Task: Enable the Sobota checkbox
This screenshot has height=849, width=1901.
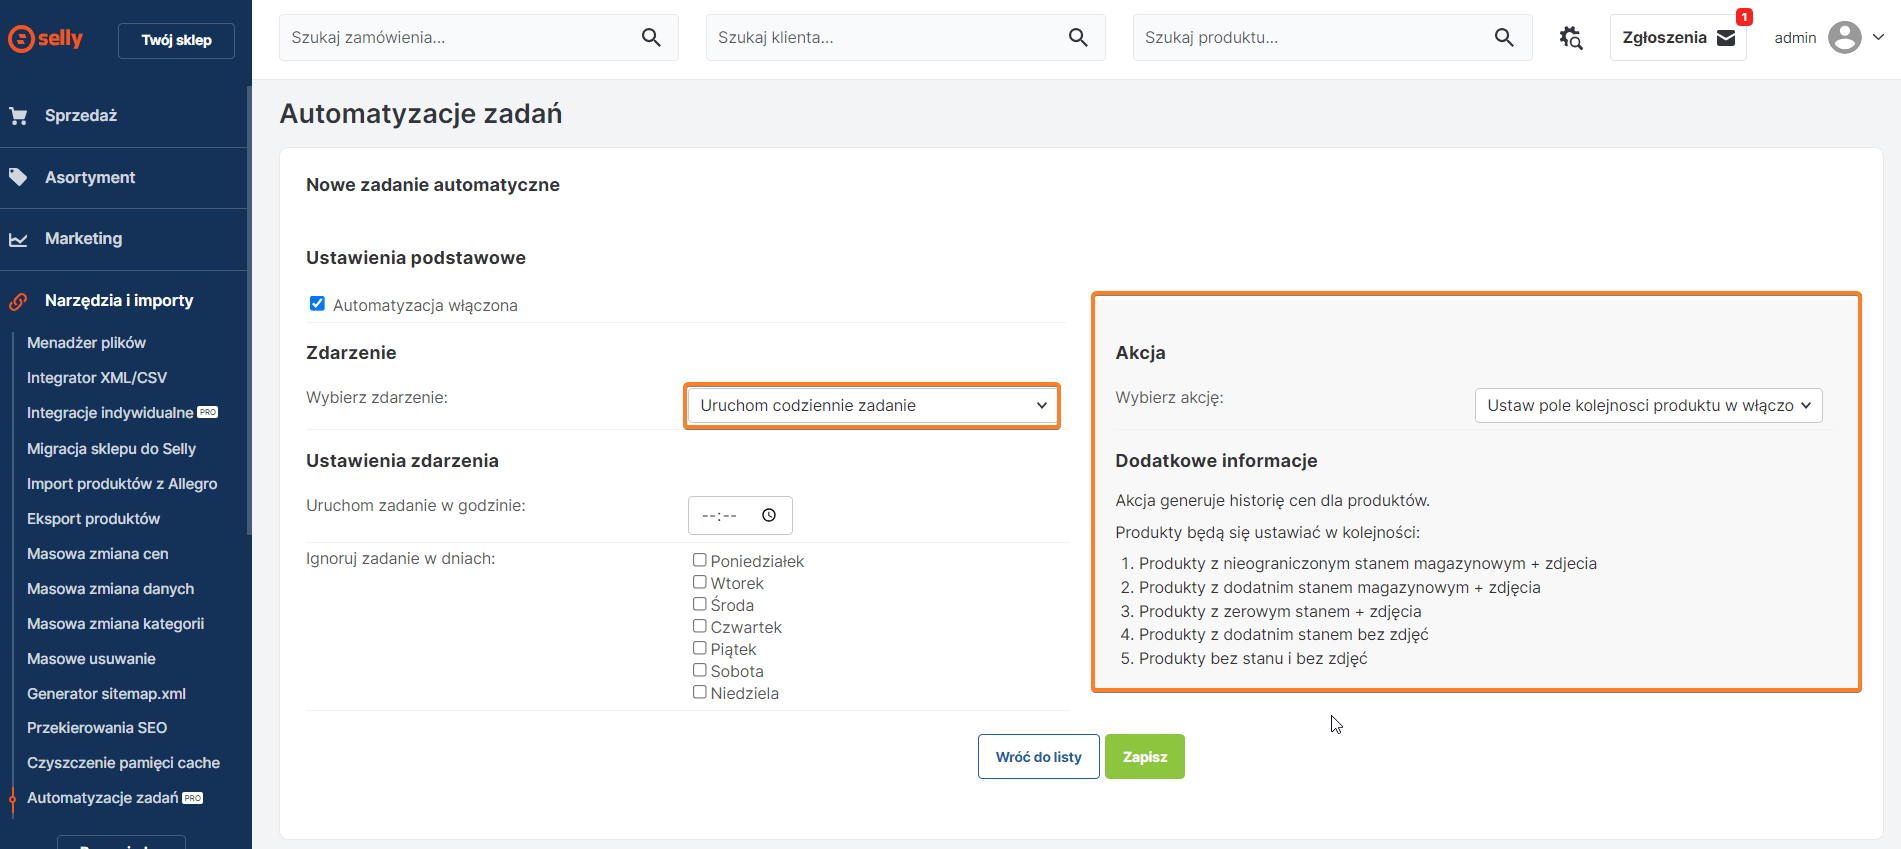Action: [x=700, y=671]
